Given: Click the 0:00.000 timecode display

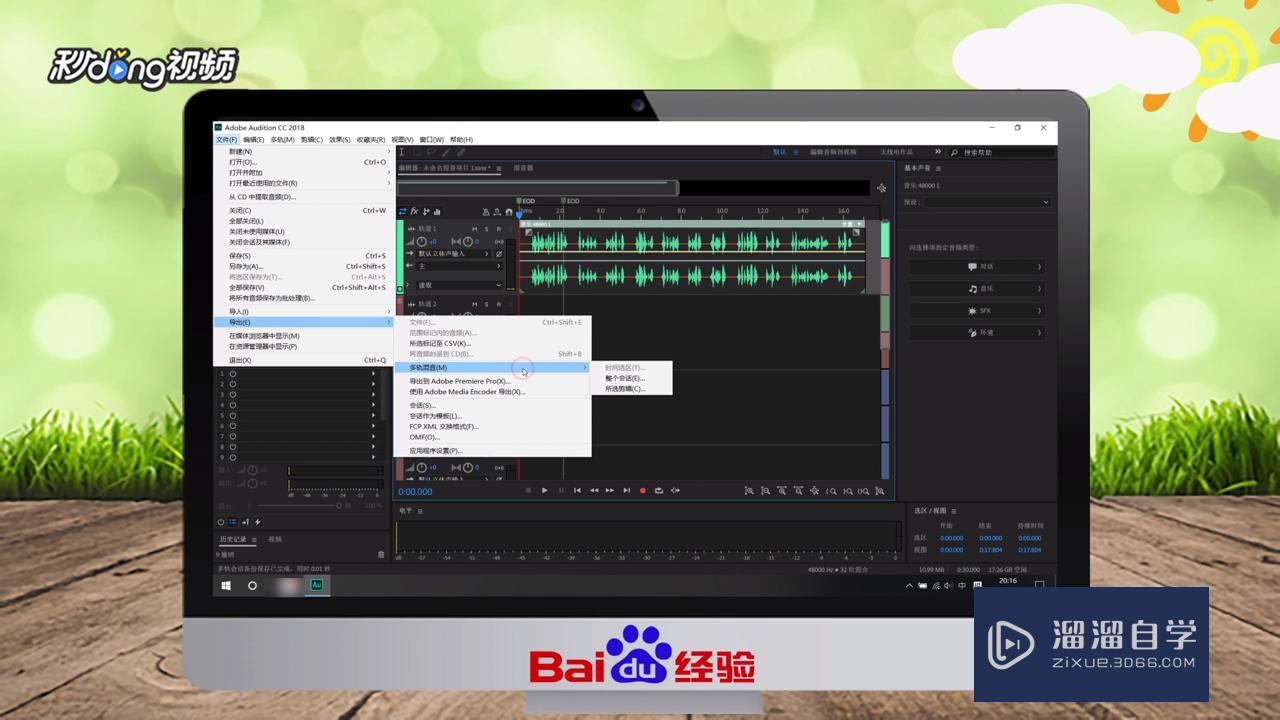Looking at the screenshot, I should pyautogui.click(x=415, y=491).
